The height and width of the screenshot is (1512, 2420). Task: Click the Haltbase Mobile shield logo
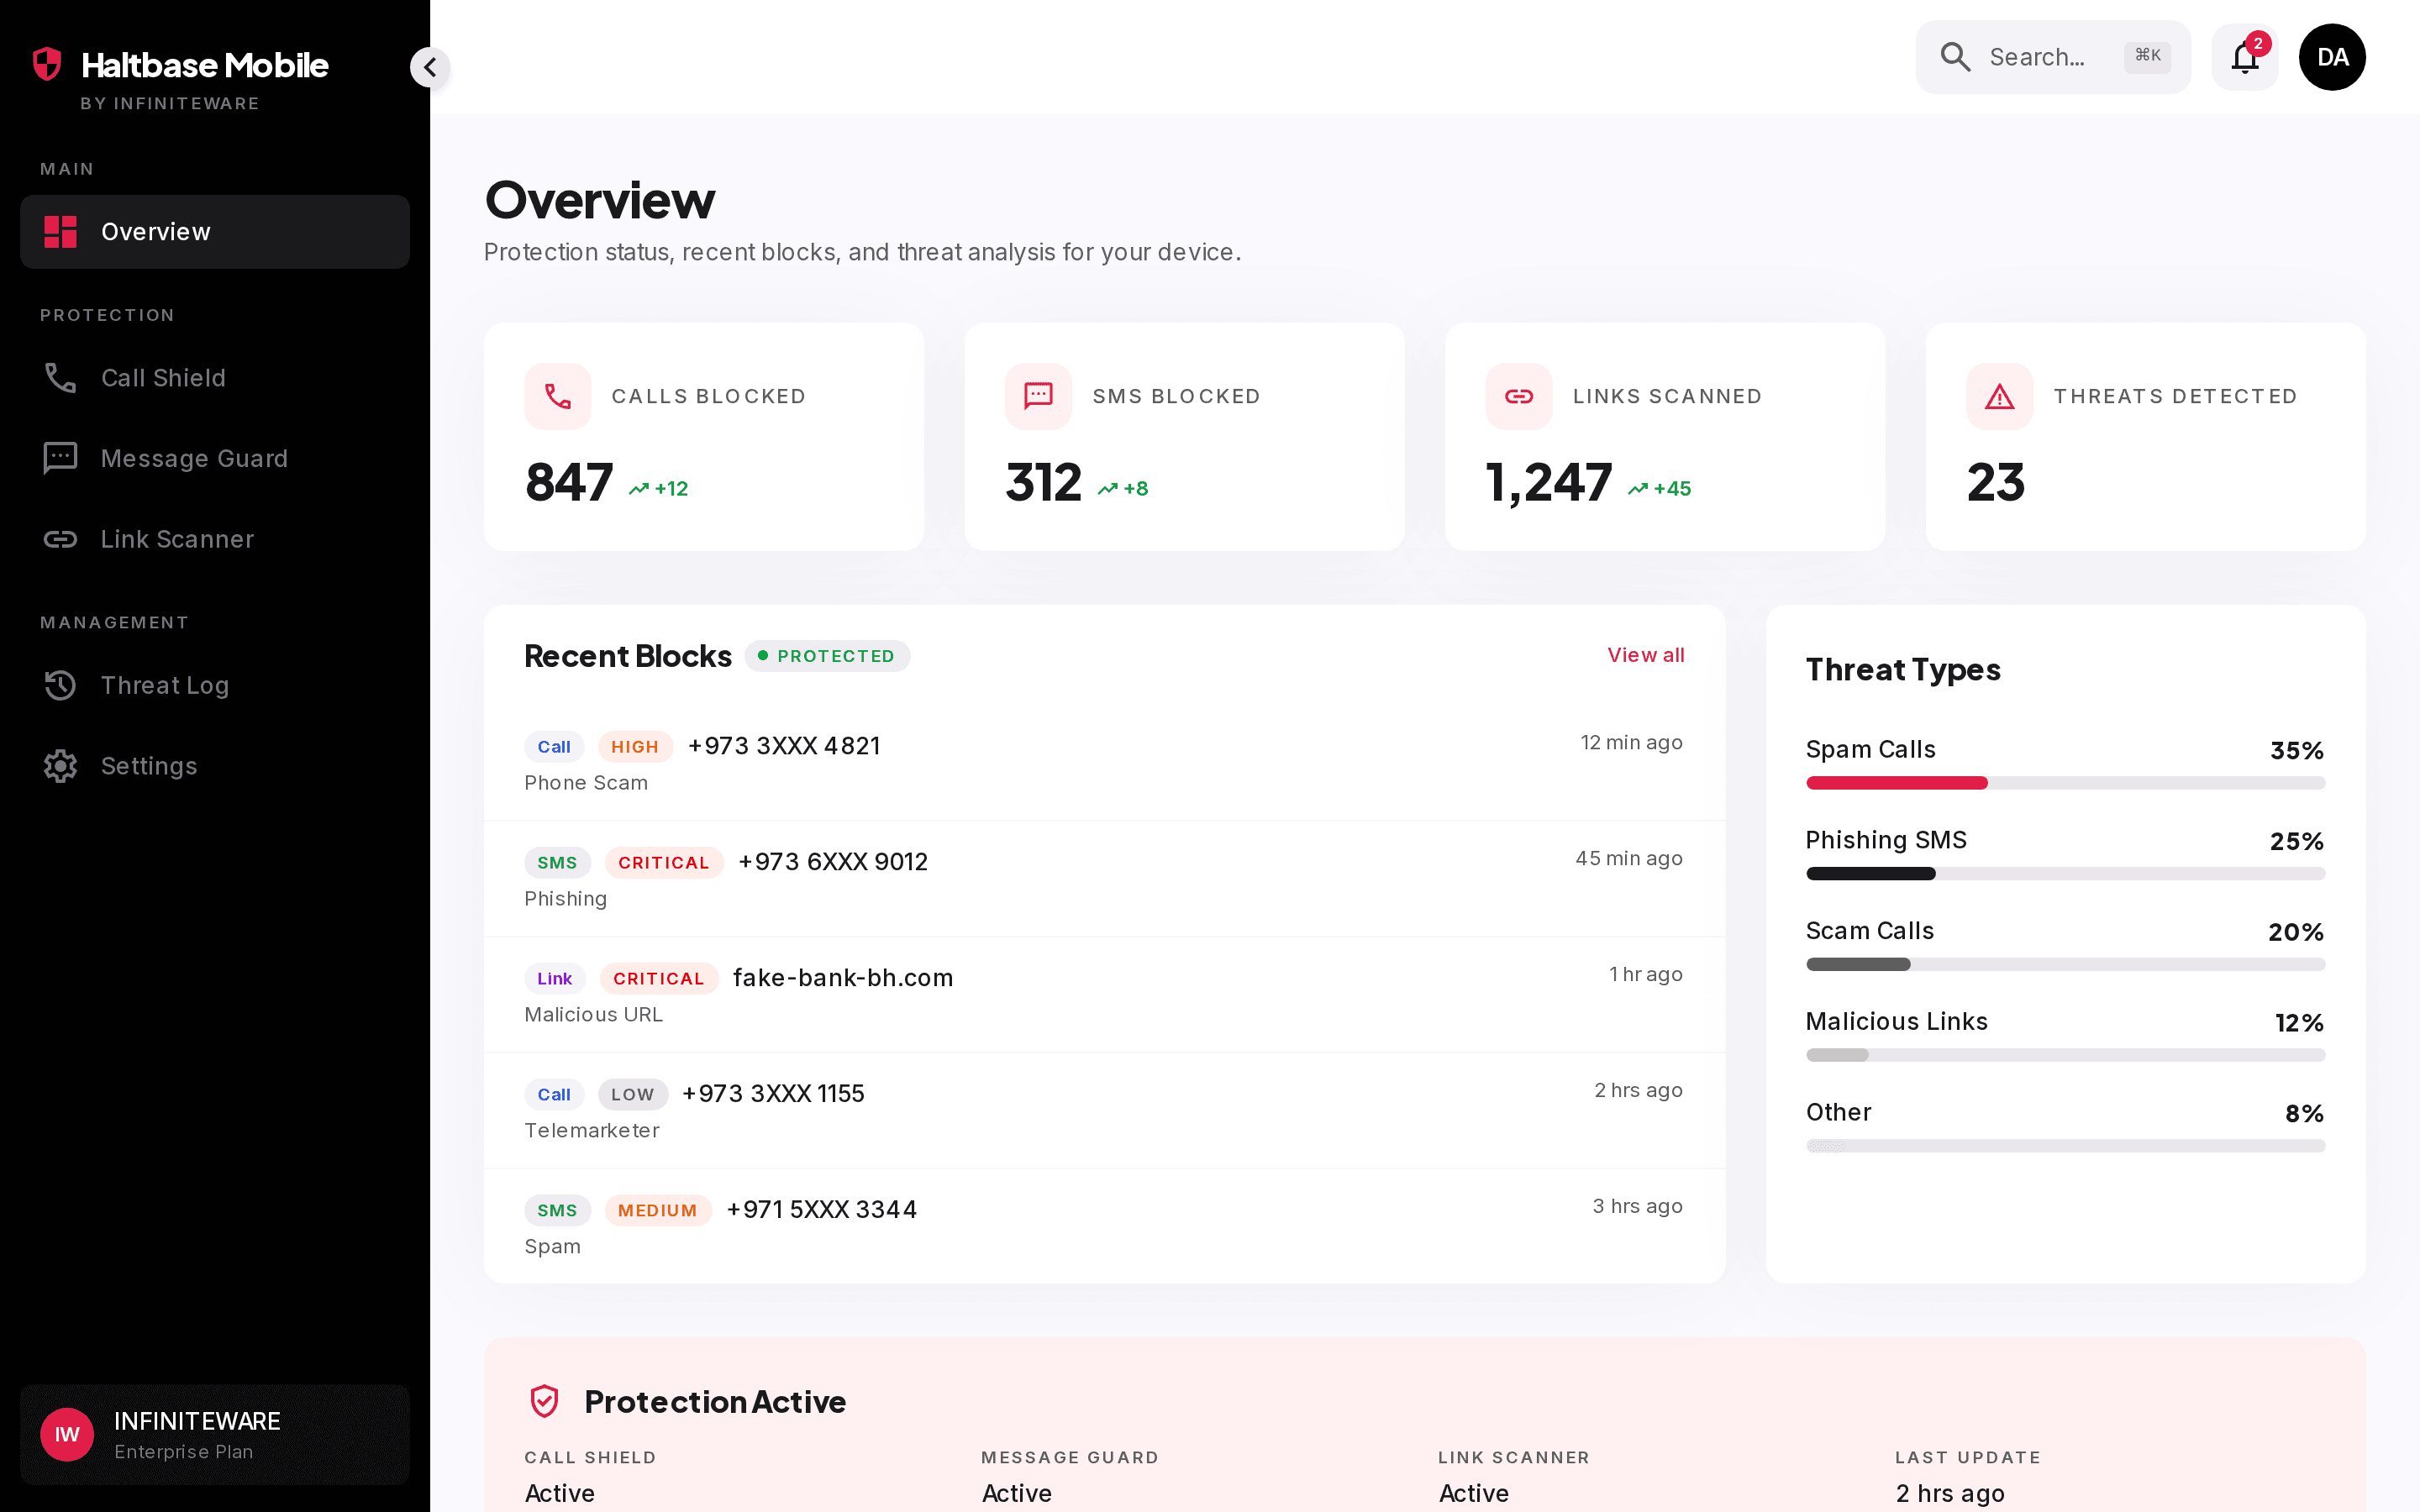click(x=47, y=64)
